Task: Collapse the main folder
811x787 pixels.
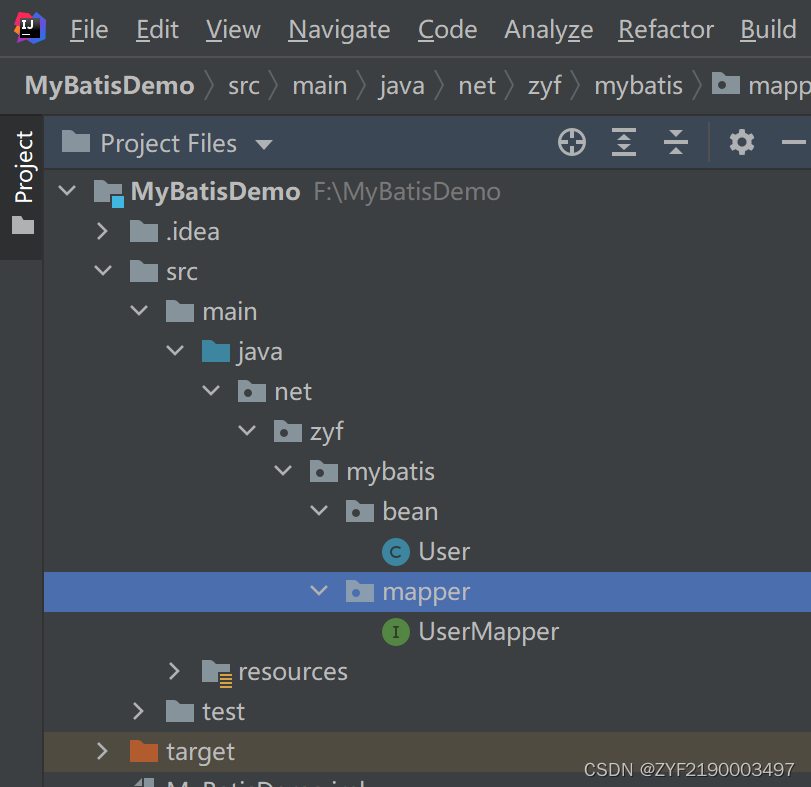Action: (139, 310)
